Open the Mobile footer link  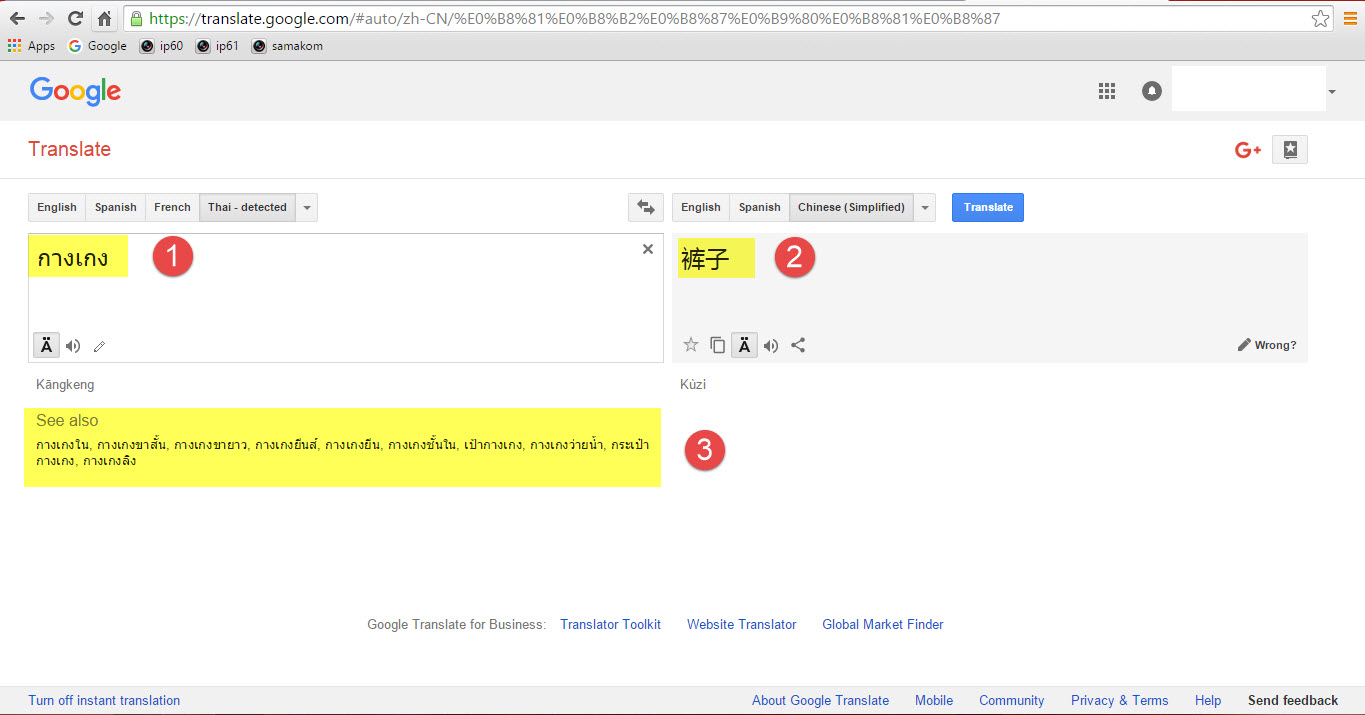tap(934, 700)
